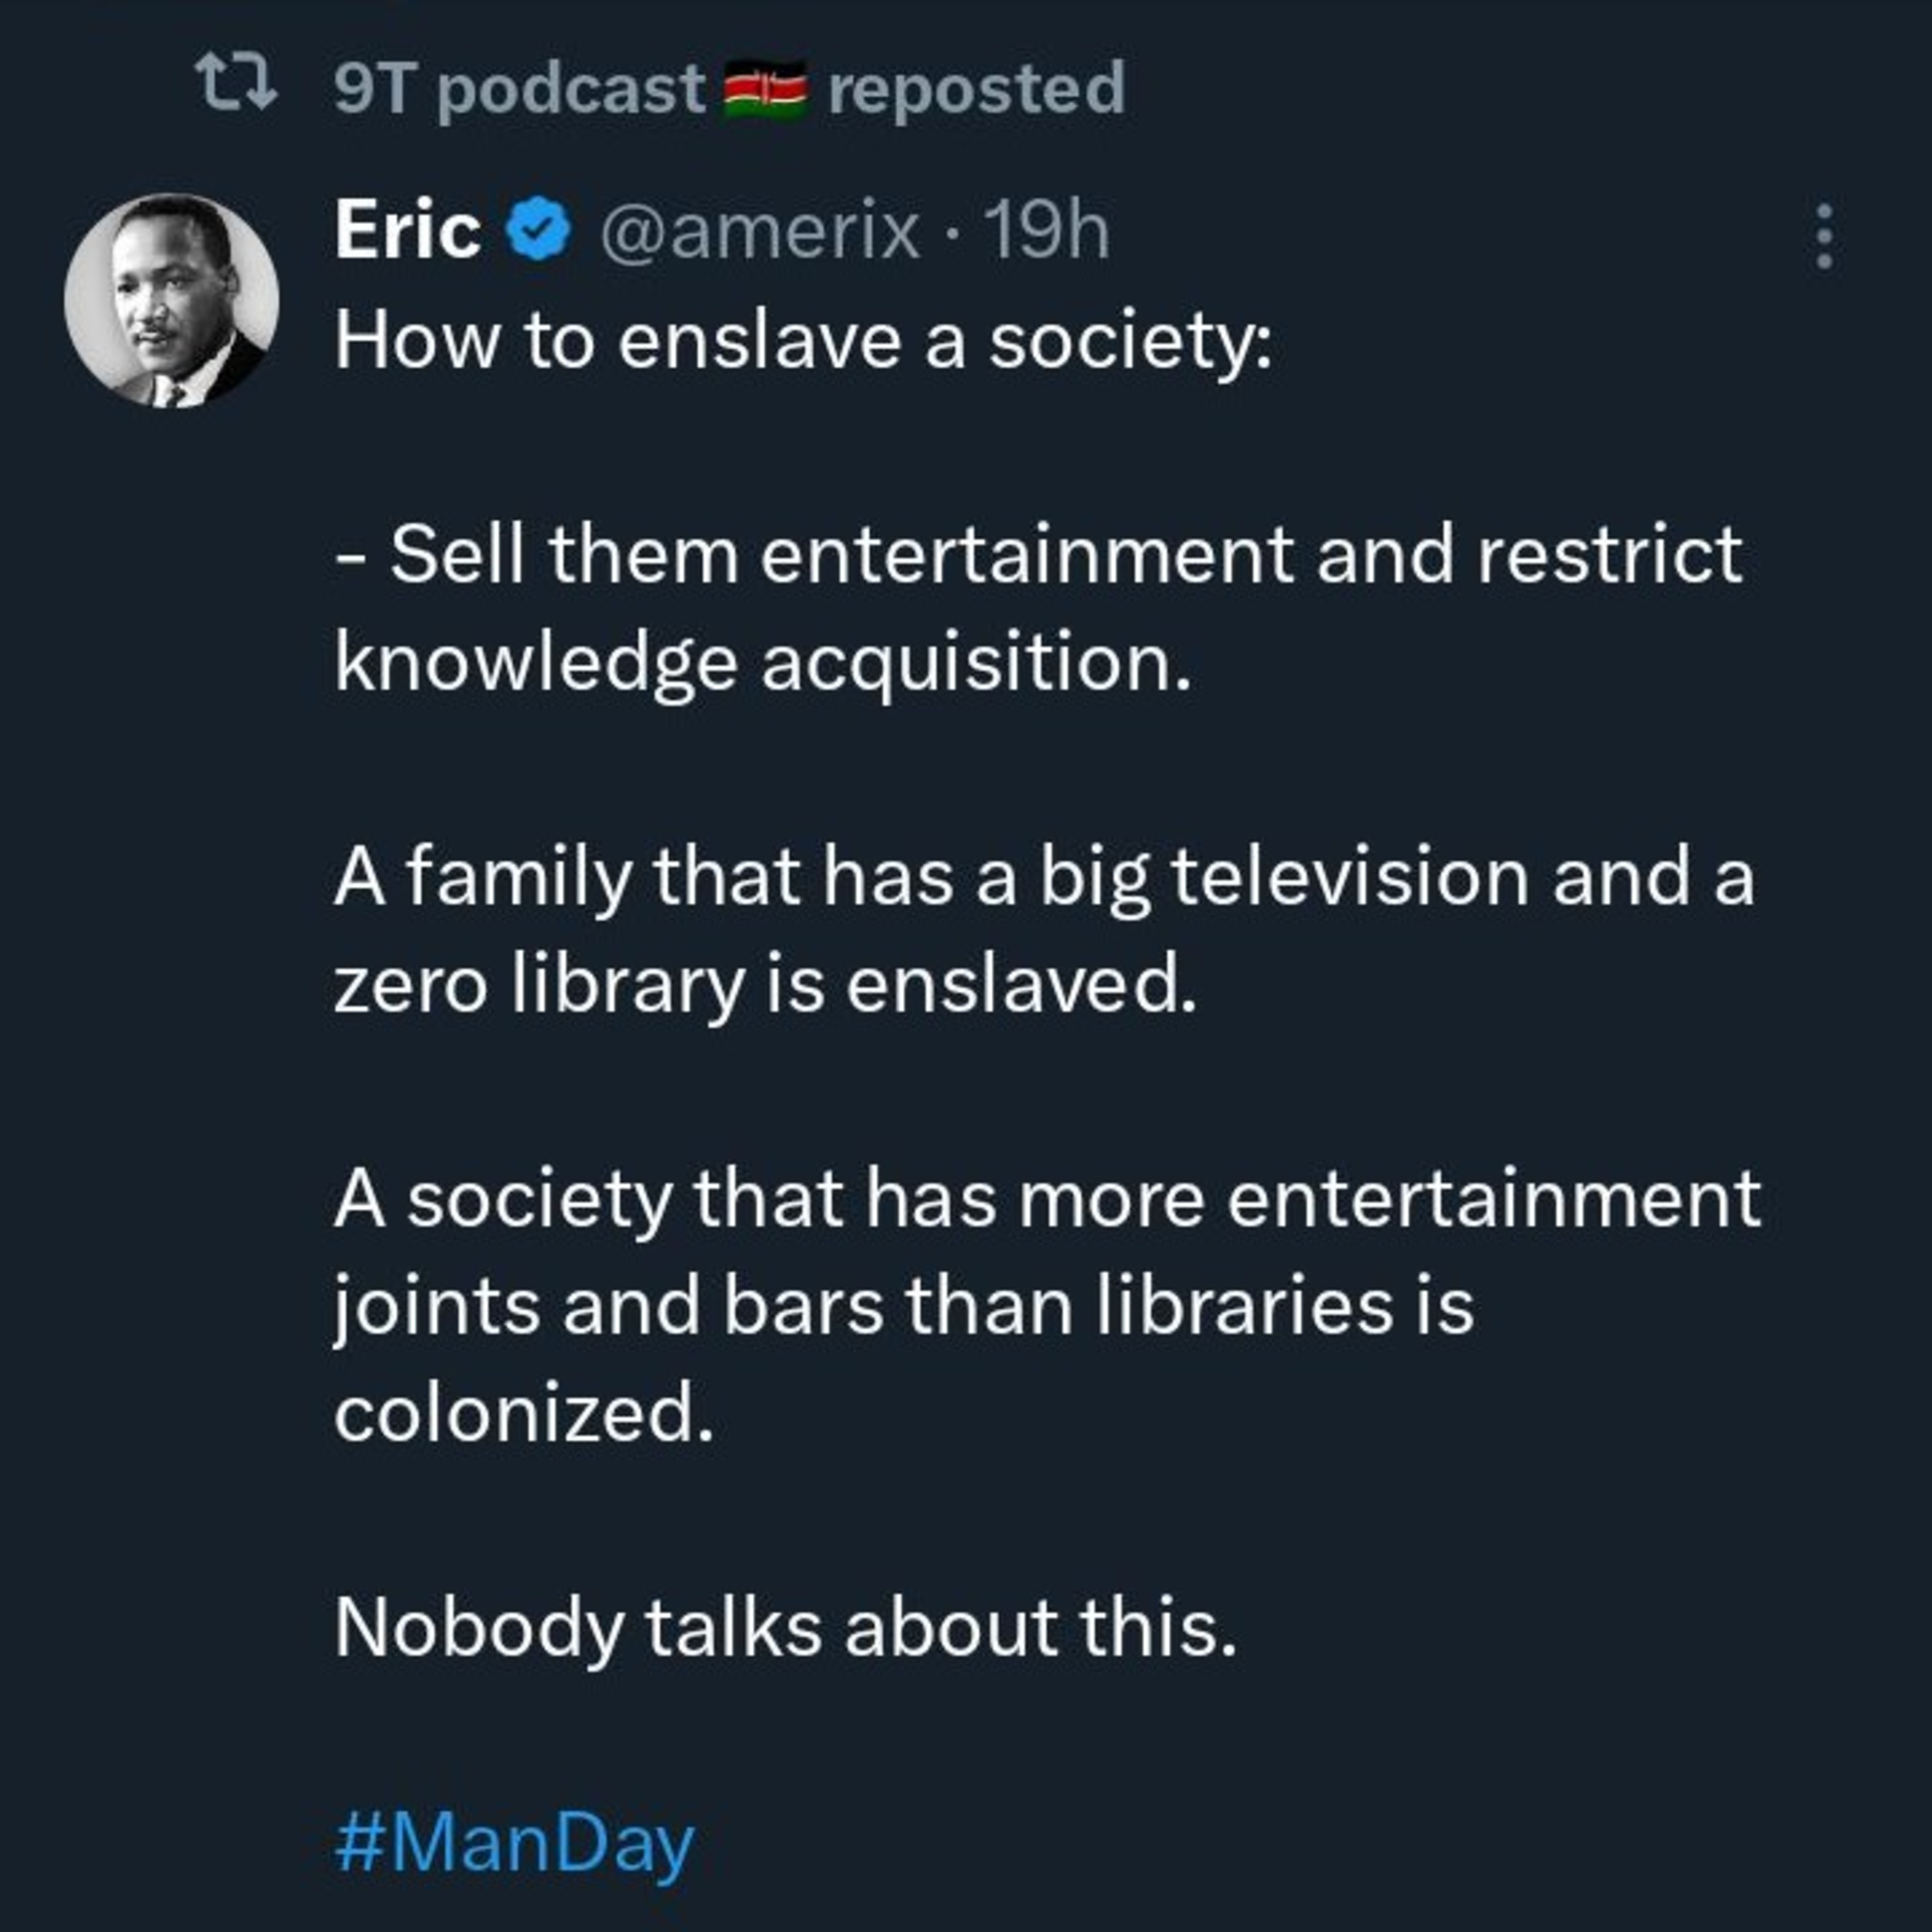Click the Kenya flag emoji beside 9T podcast
The width and height of the screenshot is (1932, 1932).
click(x=765, y=89)
